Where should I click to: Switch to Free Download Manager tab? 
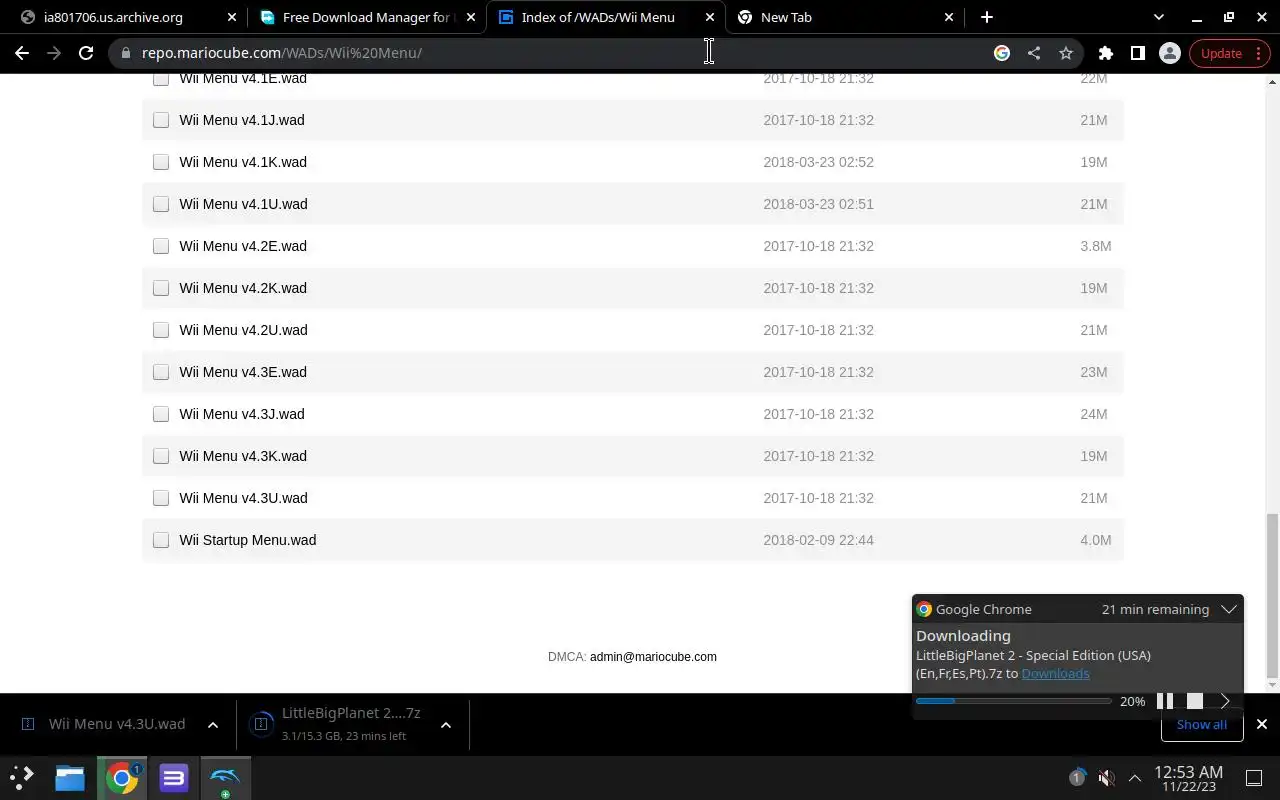pos(368,17)
